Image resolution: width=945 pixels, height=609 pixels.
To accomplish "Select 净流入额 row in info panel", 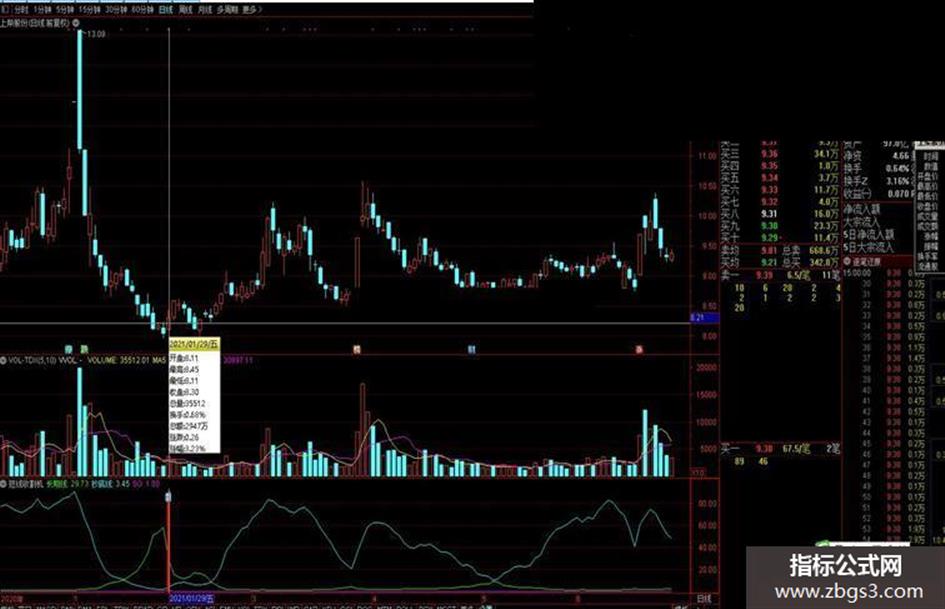I will point(862,209).
